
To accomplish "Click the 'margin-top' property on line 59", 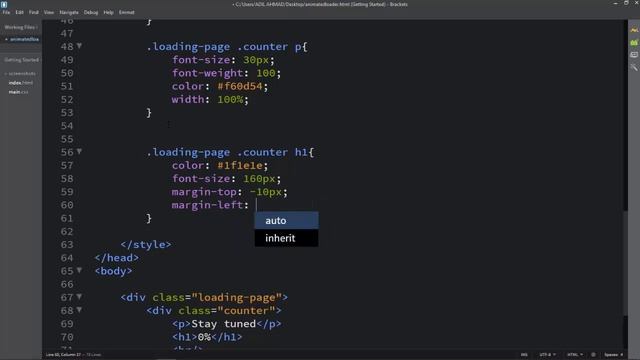I will click(204, 192).
